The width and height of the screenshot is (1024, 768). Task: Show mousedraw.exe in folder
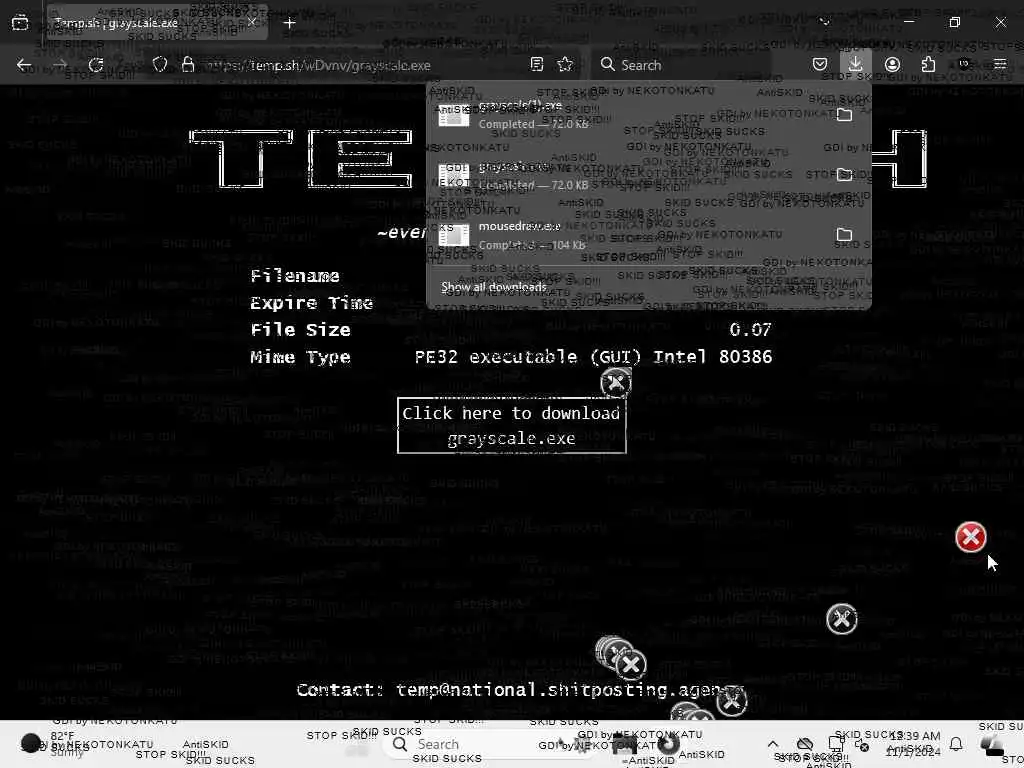pyautogui.click(x=844, y=234)
